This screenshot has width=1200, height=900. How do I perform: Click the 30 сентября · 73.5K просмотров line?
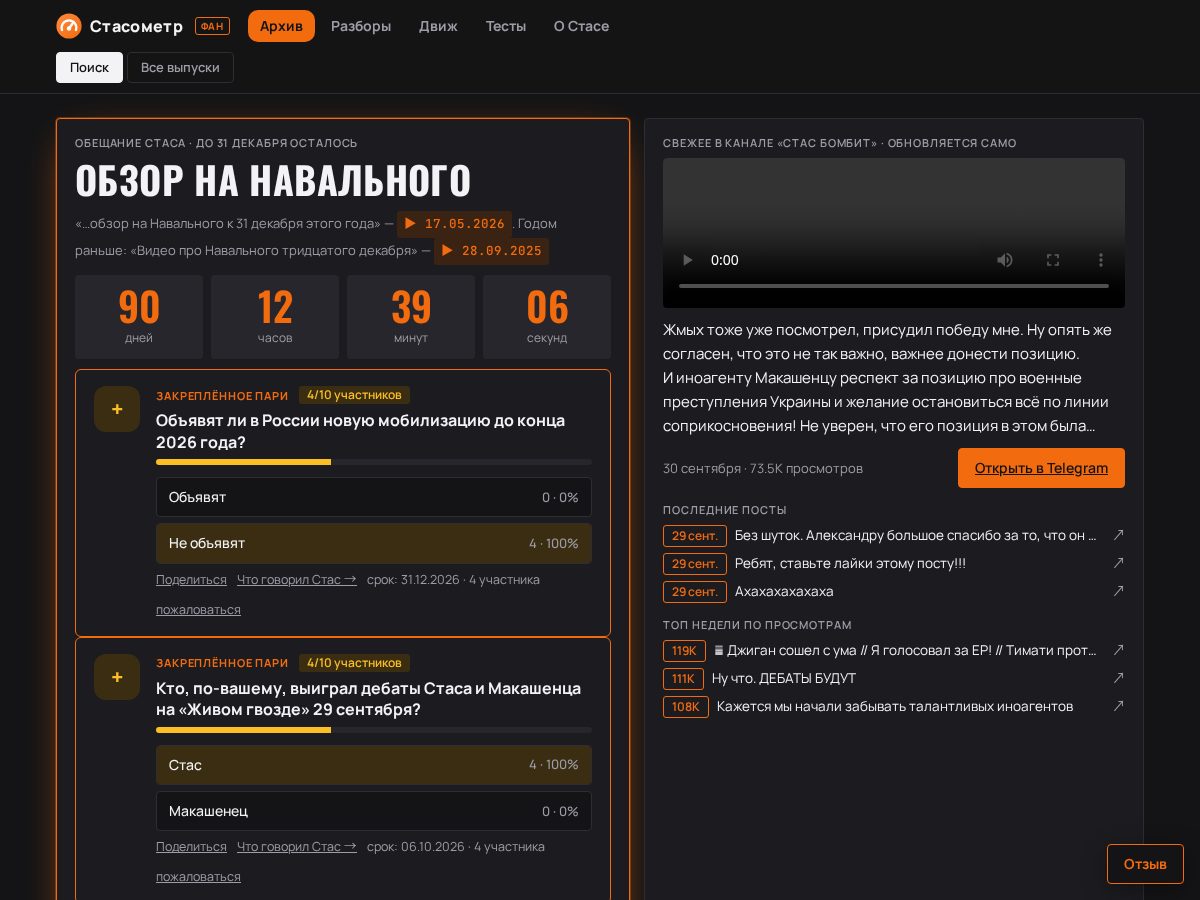[x=763, y=468]
